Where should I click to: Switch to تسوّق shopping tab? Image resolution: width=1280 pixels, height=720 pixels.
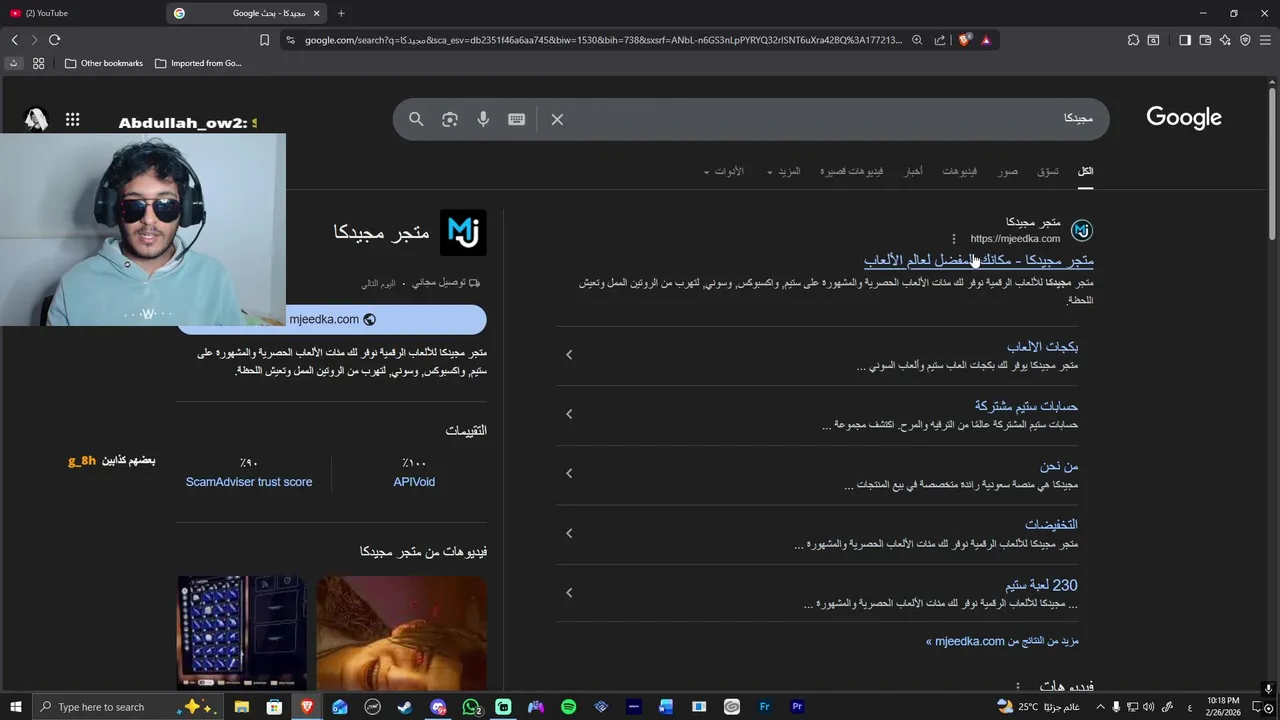tap(1047, 171)
